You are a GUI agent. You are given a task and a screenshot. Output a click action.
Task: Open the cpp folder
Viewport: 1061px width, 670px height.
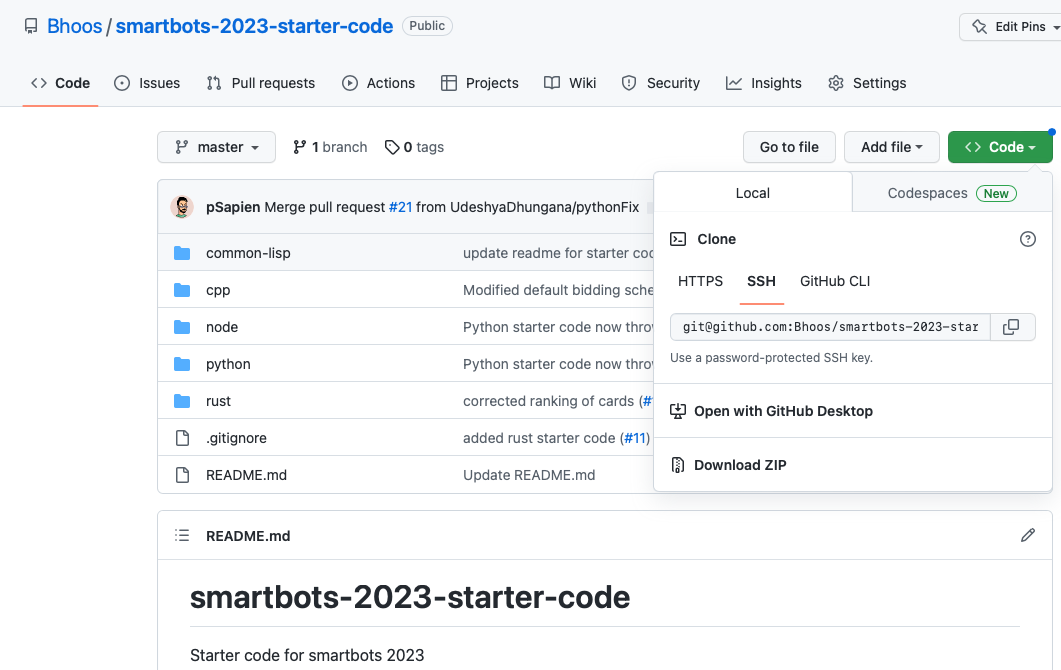coord(218,290)
